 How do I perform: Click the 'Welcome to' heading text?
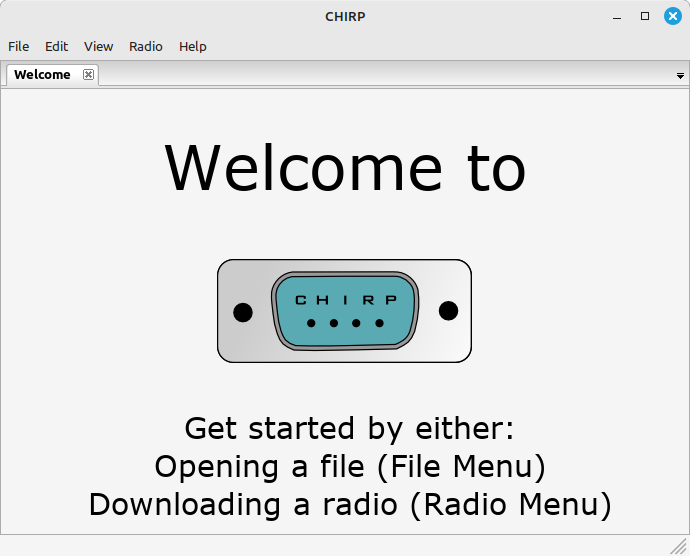click(x=345, y=168)
